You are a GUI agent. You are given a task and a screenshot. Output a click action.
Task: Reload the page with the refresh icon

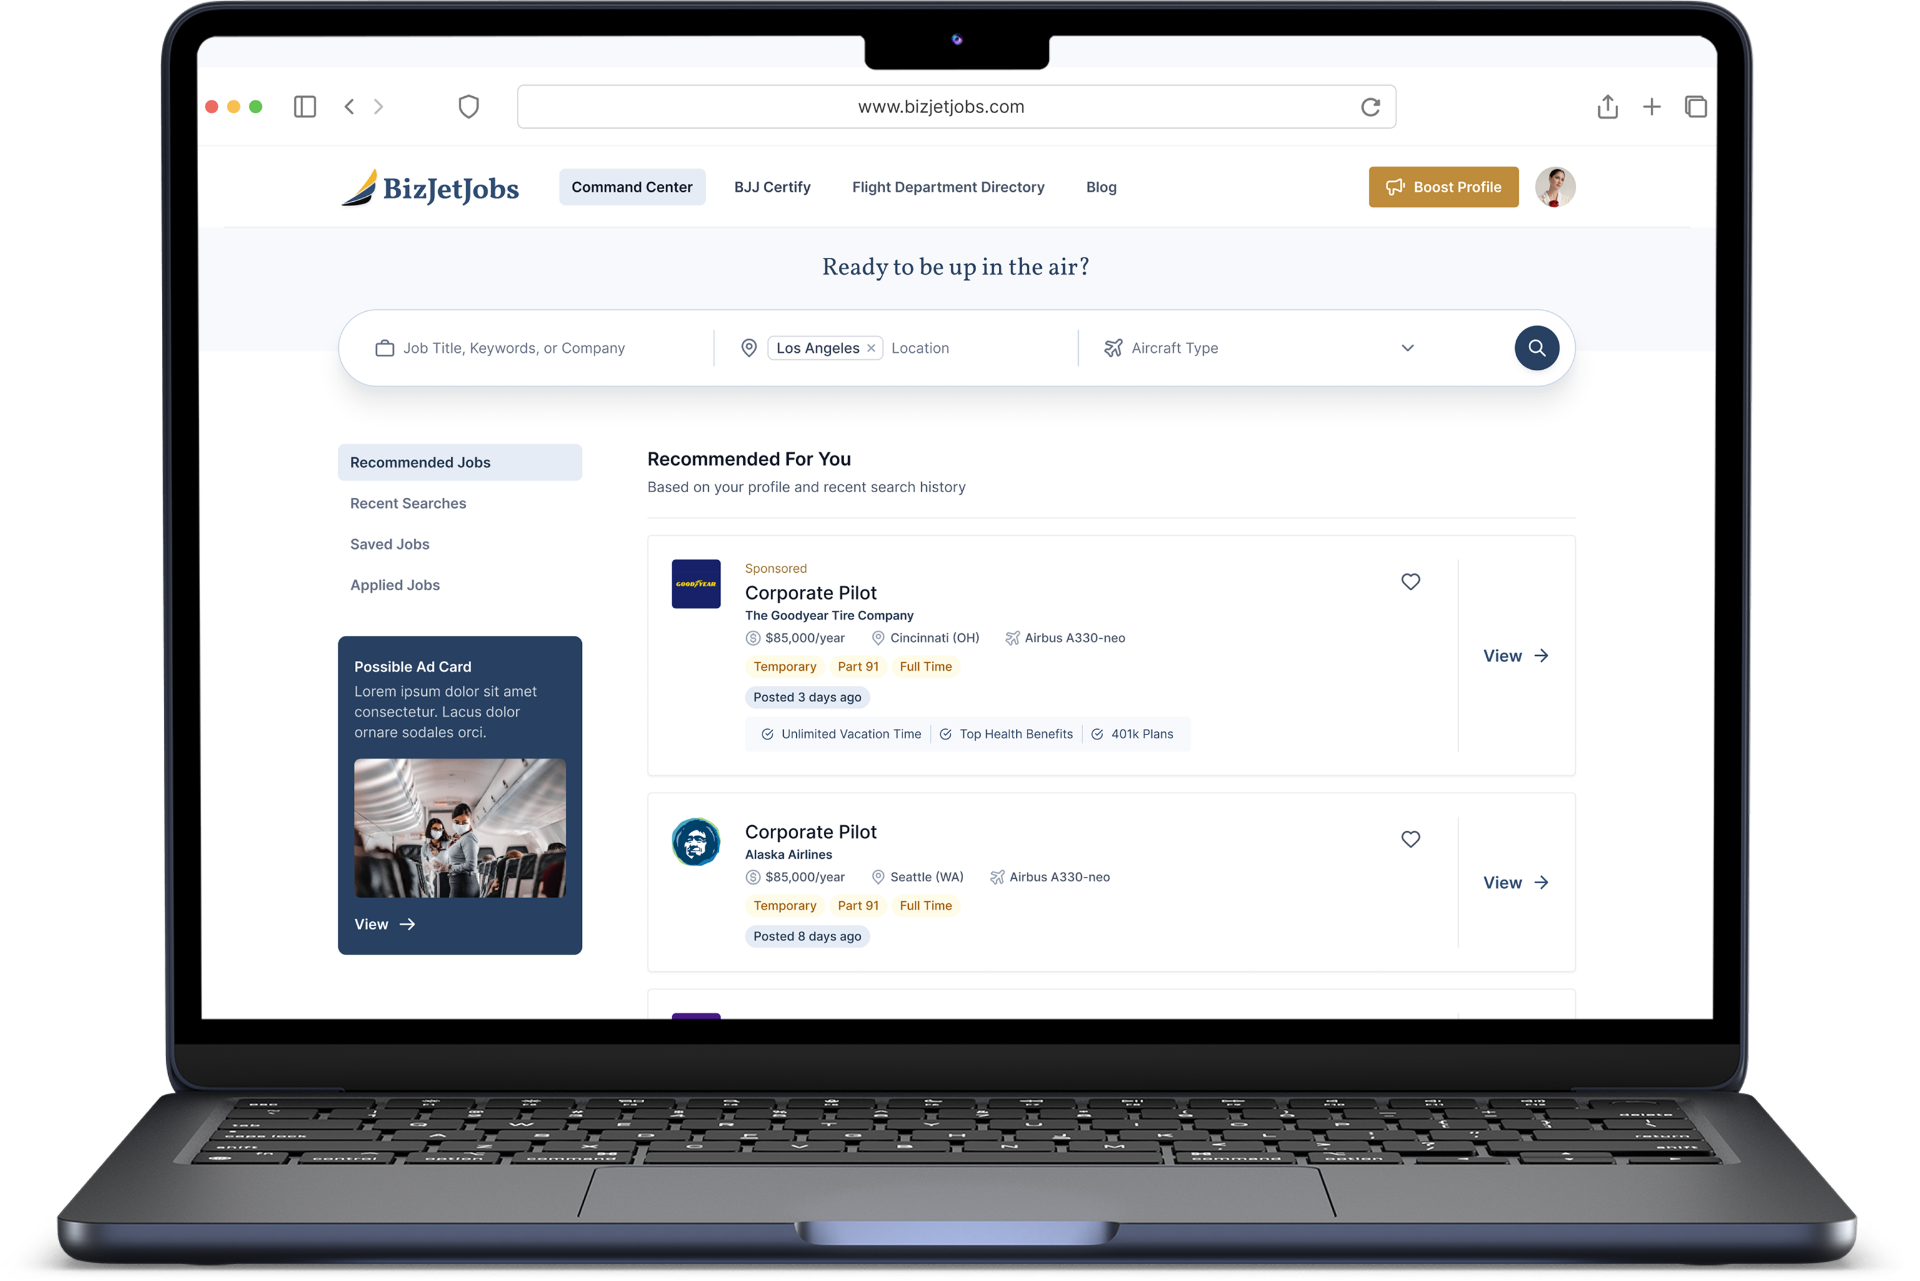coord(1370,107)
